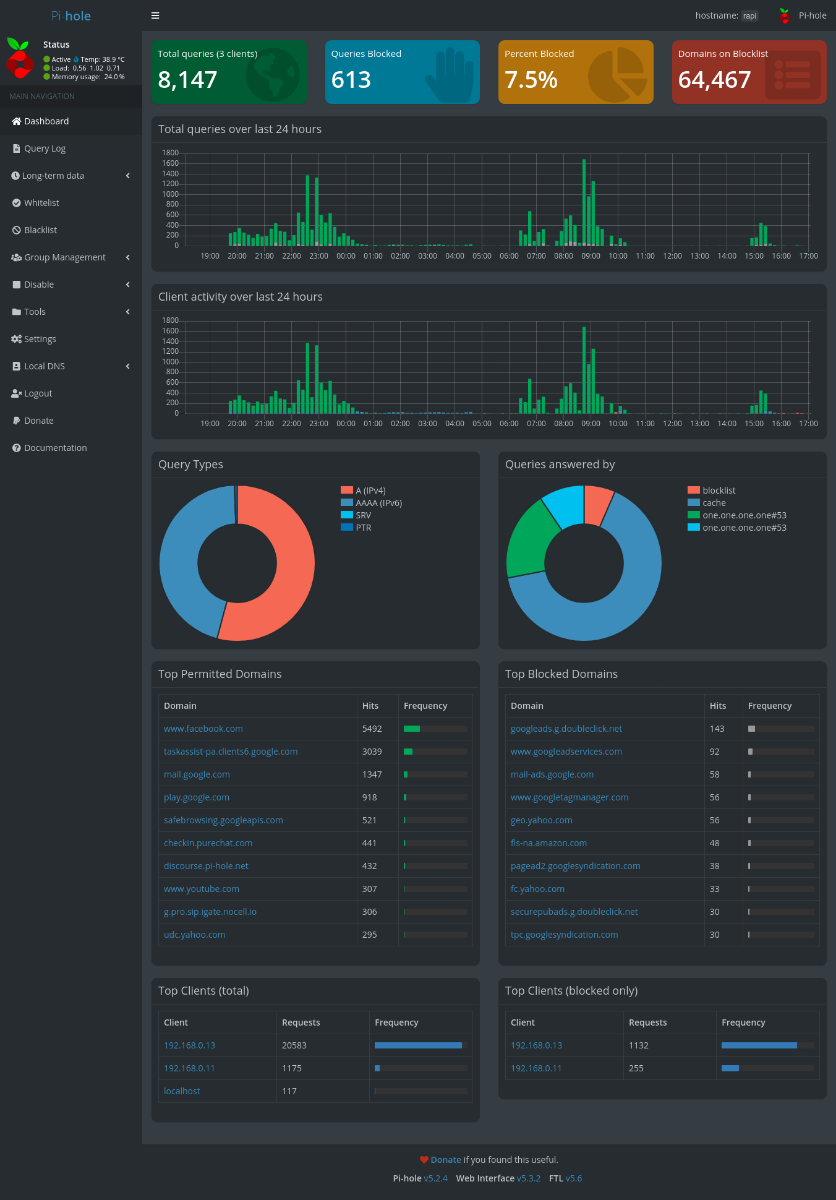This screenshot has height=1200, width=836.
Task: Toggle PTR legend entry in Query Types
Action: 356,526
